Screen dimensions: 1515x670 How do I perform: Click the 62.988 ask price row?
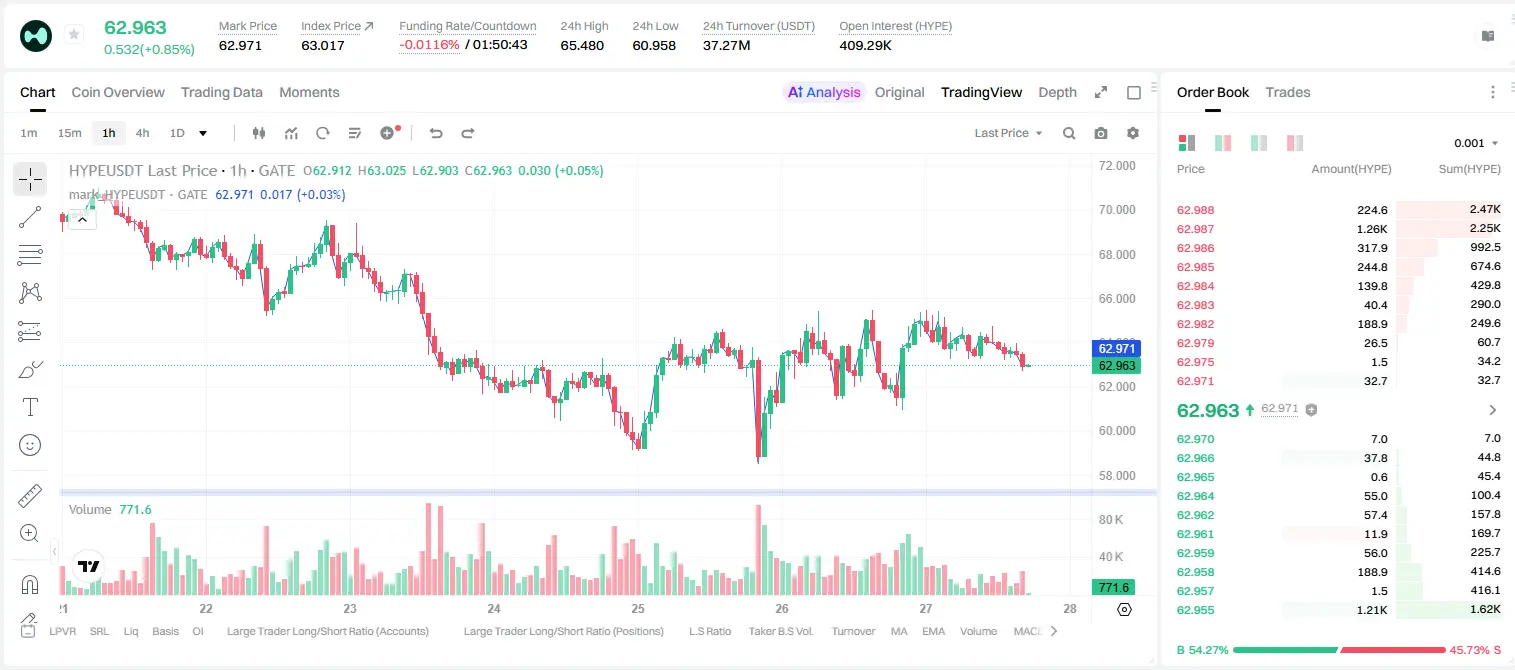point(1339,210)
